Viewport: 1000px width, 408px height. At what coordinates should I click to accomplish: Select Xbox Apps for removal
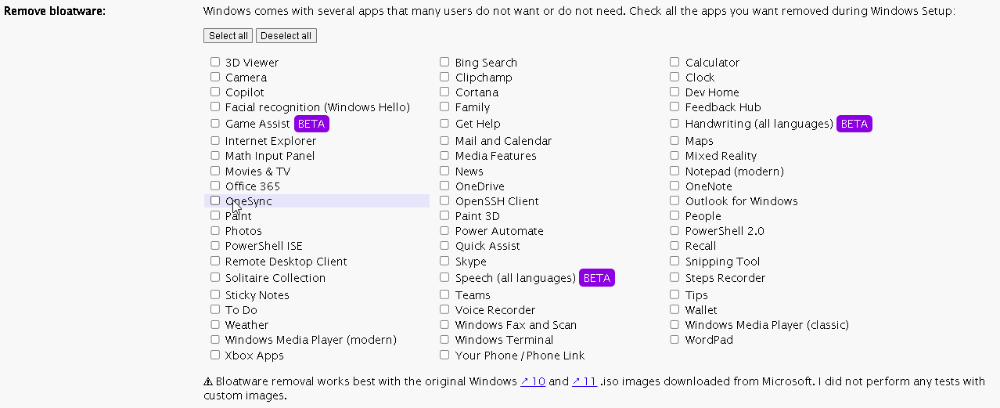pyautogui.click(x=215, y=354)
